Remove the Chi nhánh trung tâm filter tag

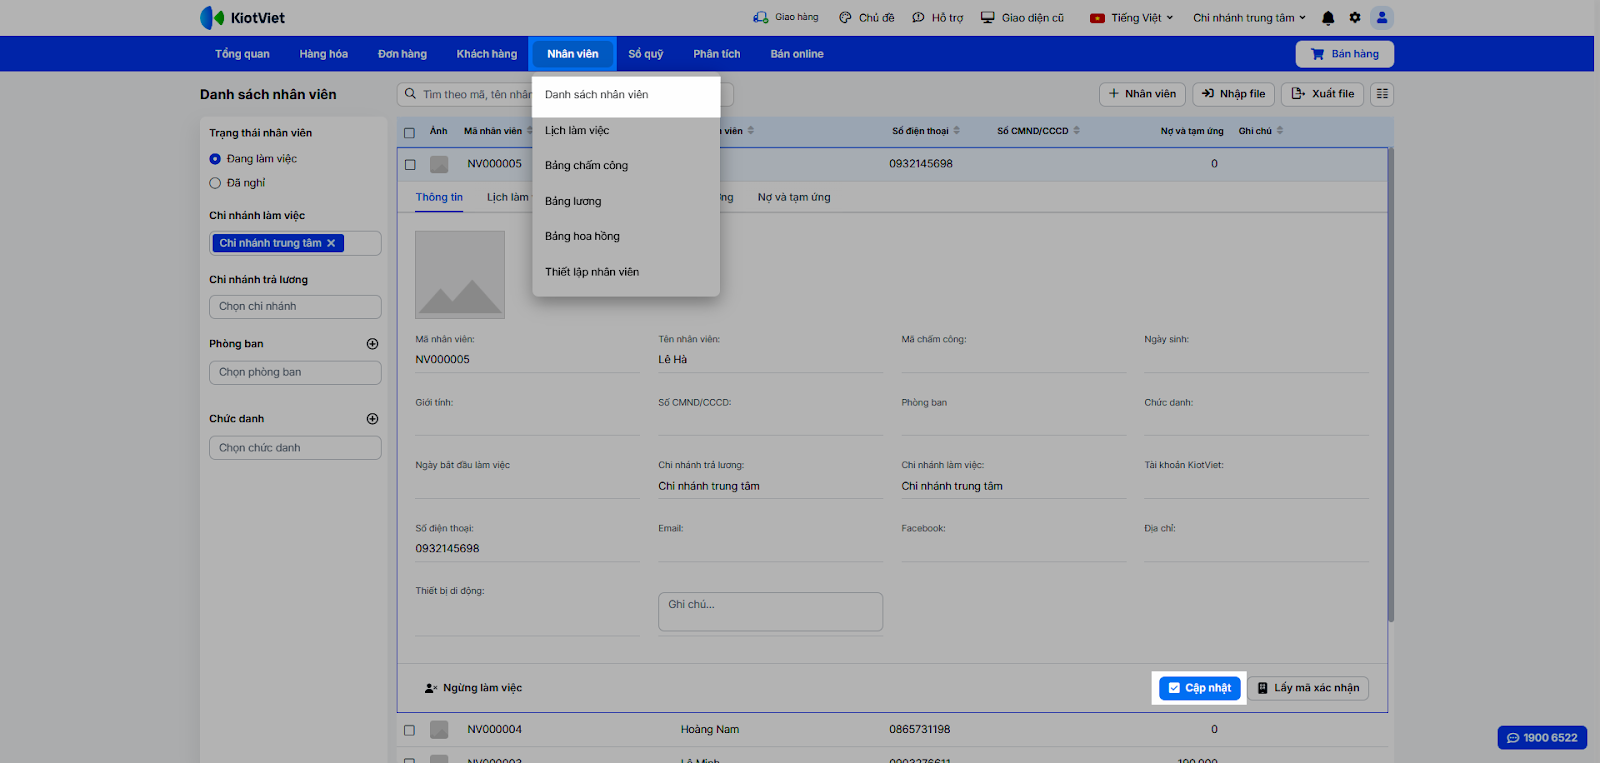point(331,243)
